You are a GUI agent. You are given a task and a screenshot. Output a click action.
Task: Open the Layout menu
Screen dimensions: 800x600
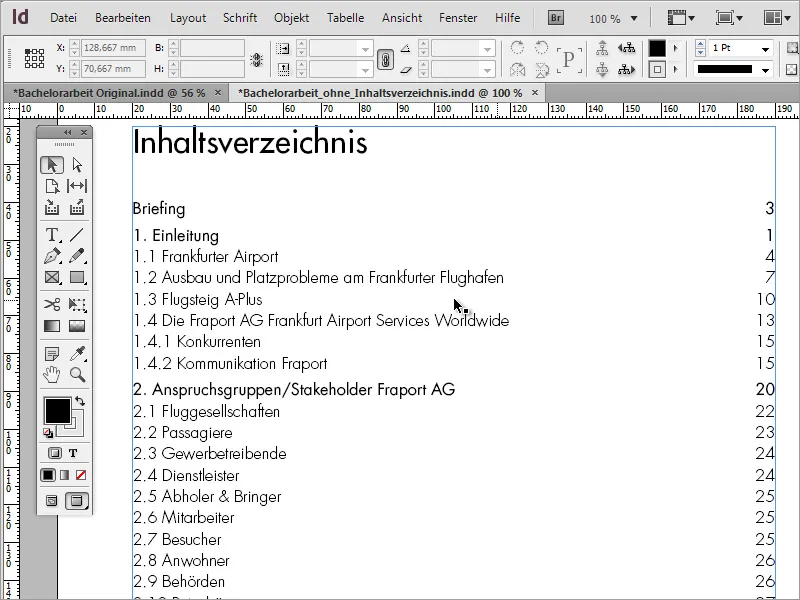tap(188, 18)
